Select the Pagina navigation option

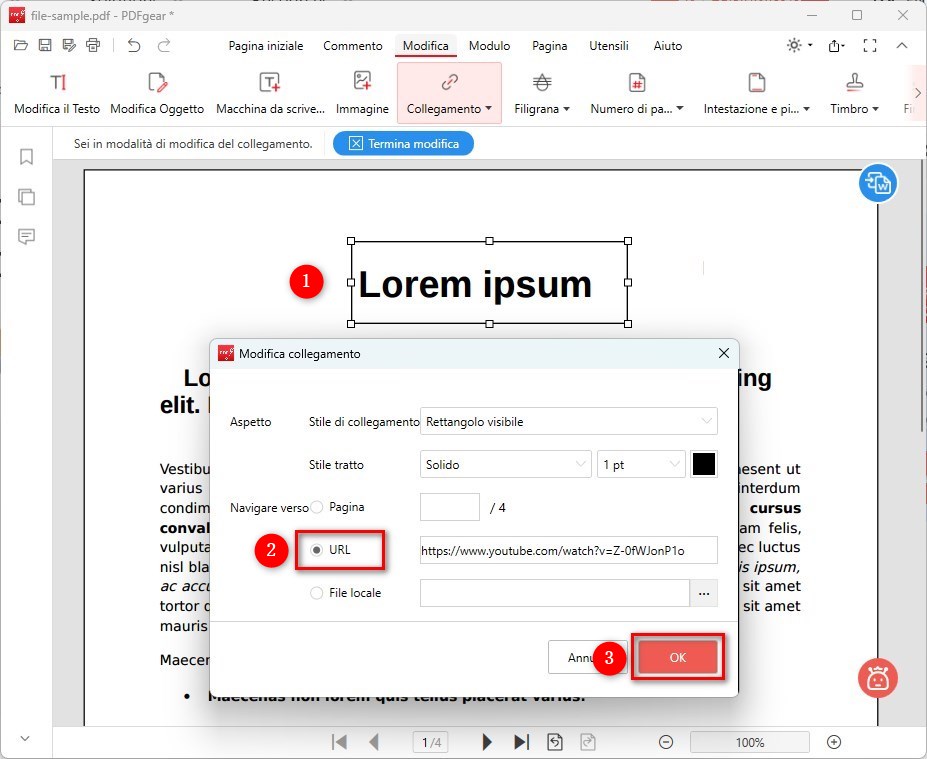click(x=316, y=507)
